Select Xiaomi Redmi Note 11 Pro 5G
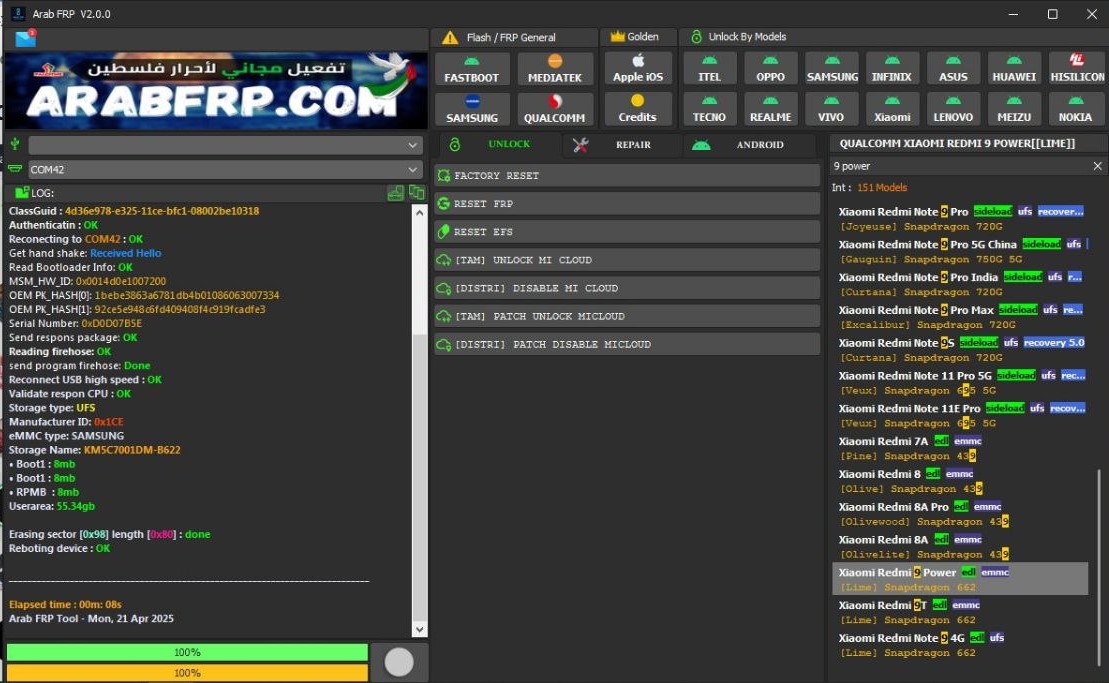The image size is (1109, 683). (x=960, y=383)
